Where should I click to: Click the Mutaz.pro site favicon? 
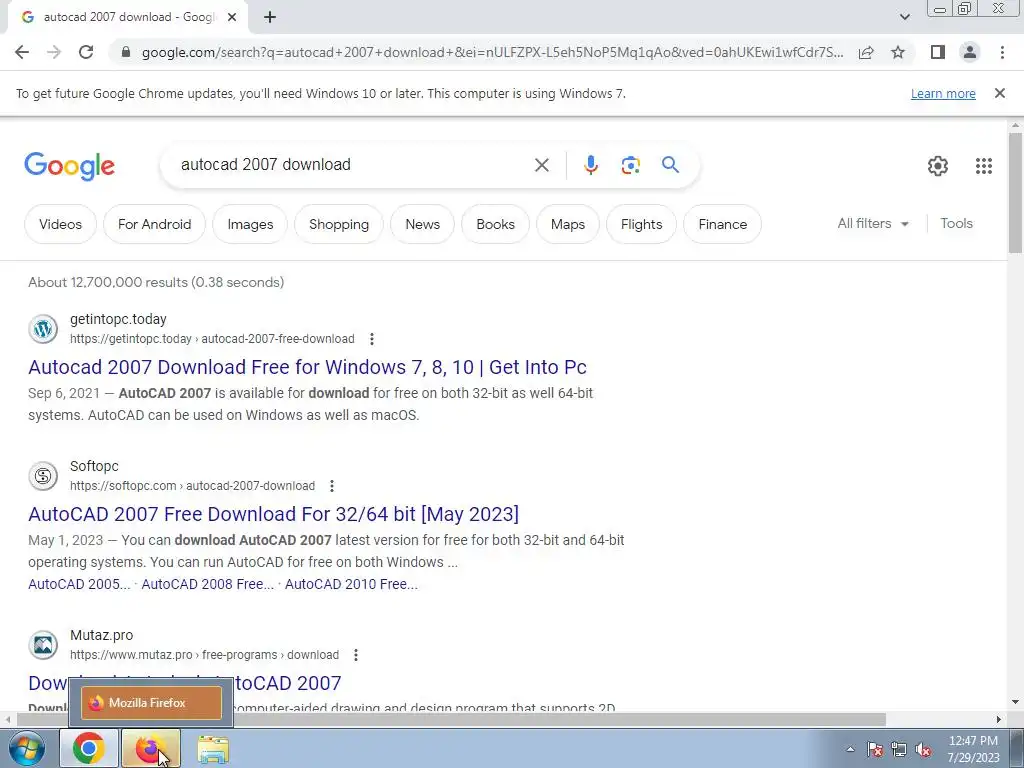43,645
